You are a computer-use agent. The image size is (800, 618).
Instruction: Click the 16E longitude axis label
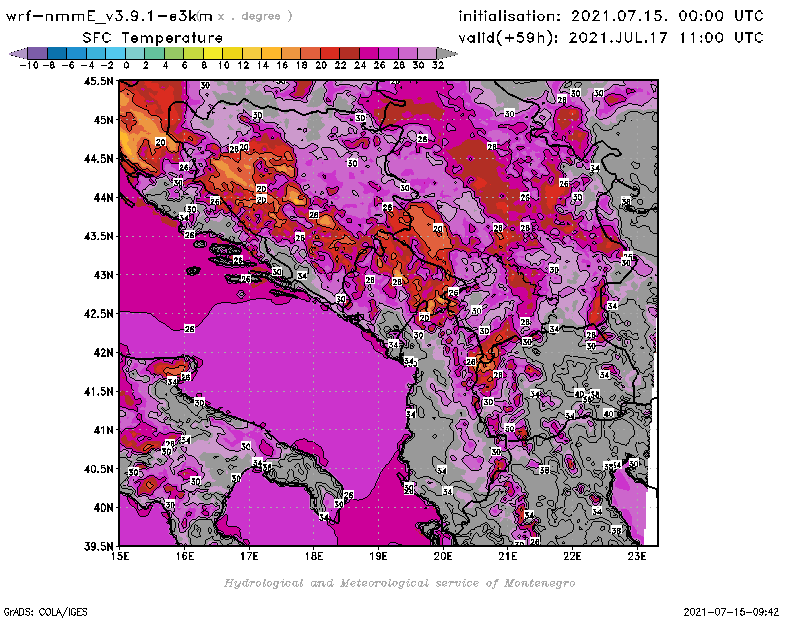[185, 556]
